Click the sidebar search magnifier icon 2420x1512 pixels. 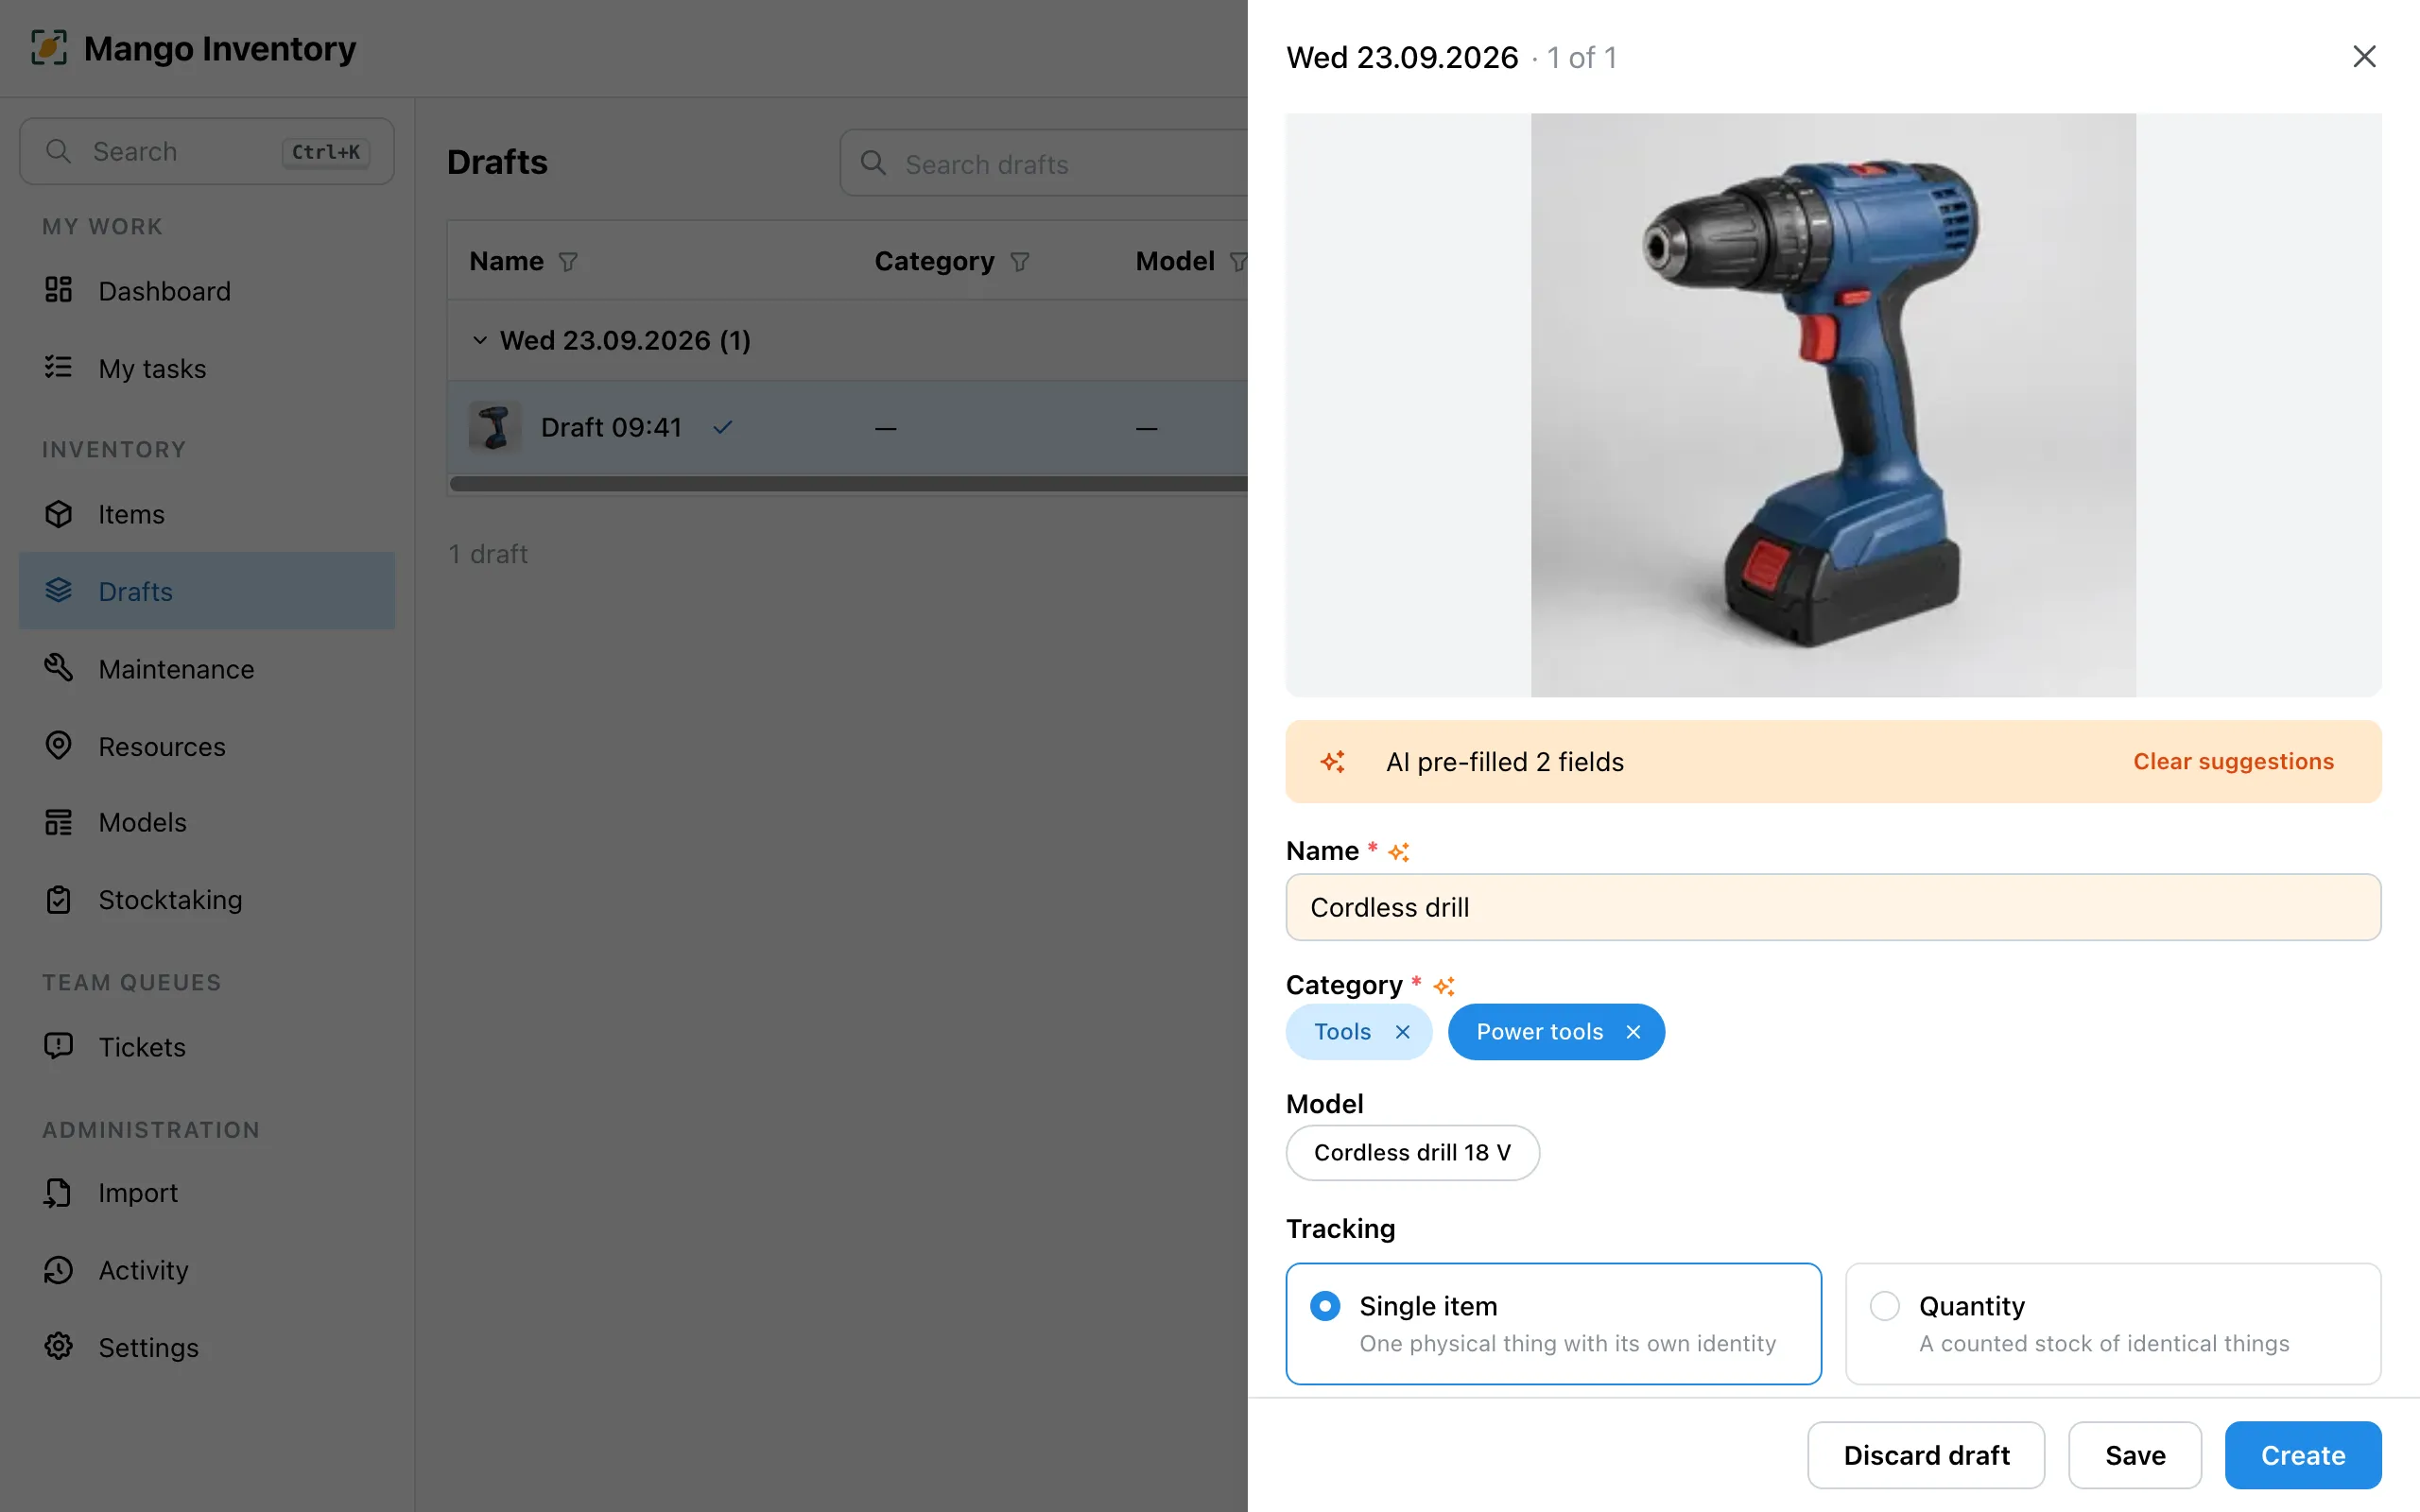pos(58,151)
